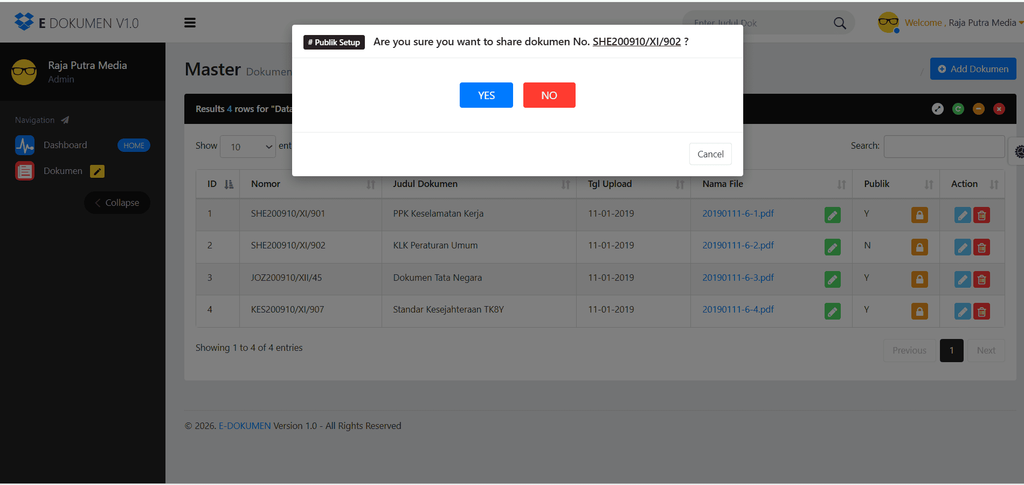
Task: Toggle publik lock for Dokumen Tata Negara
Action: 920,279
